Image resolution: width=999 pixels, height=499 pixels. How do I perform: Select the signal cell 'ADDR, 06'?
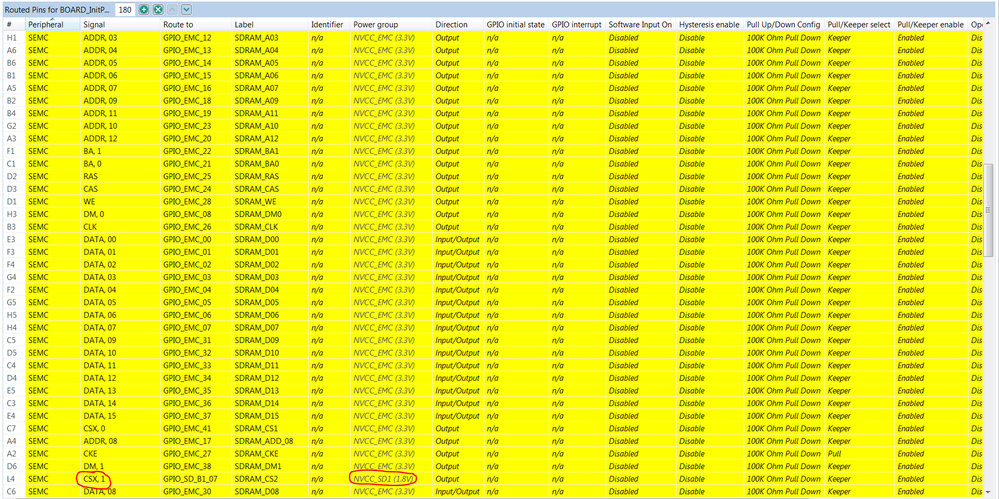click(100, 75)
